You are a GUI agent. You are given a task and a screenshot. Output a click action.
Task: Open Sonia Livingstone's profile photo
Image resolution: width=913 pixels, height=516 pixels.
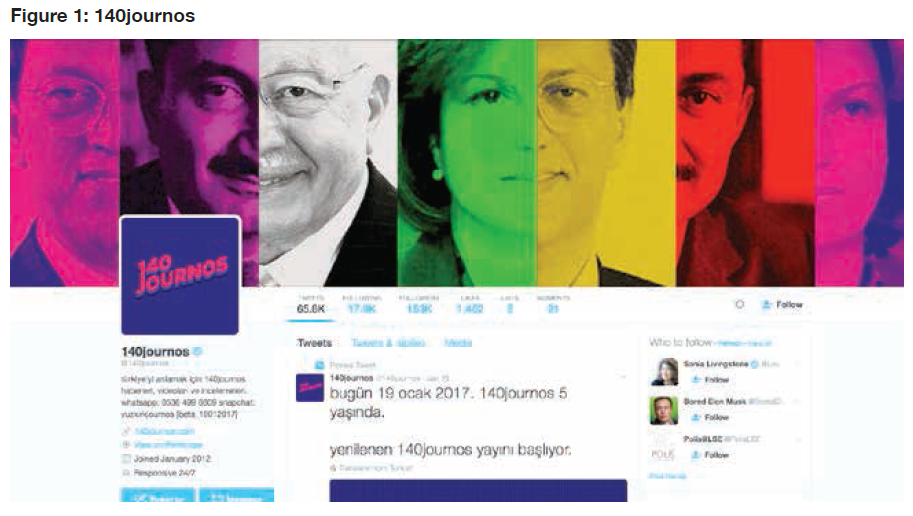pos(664,372)
